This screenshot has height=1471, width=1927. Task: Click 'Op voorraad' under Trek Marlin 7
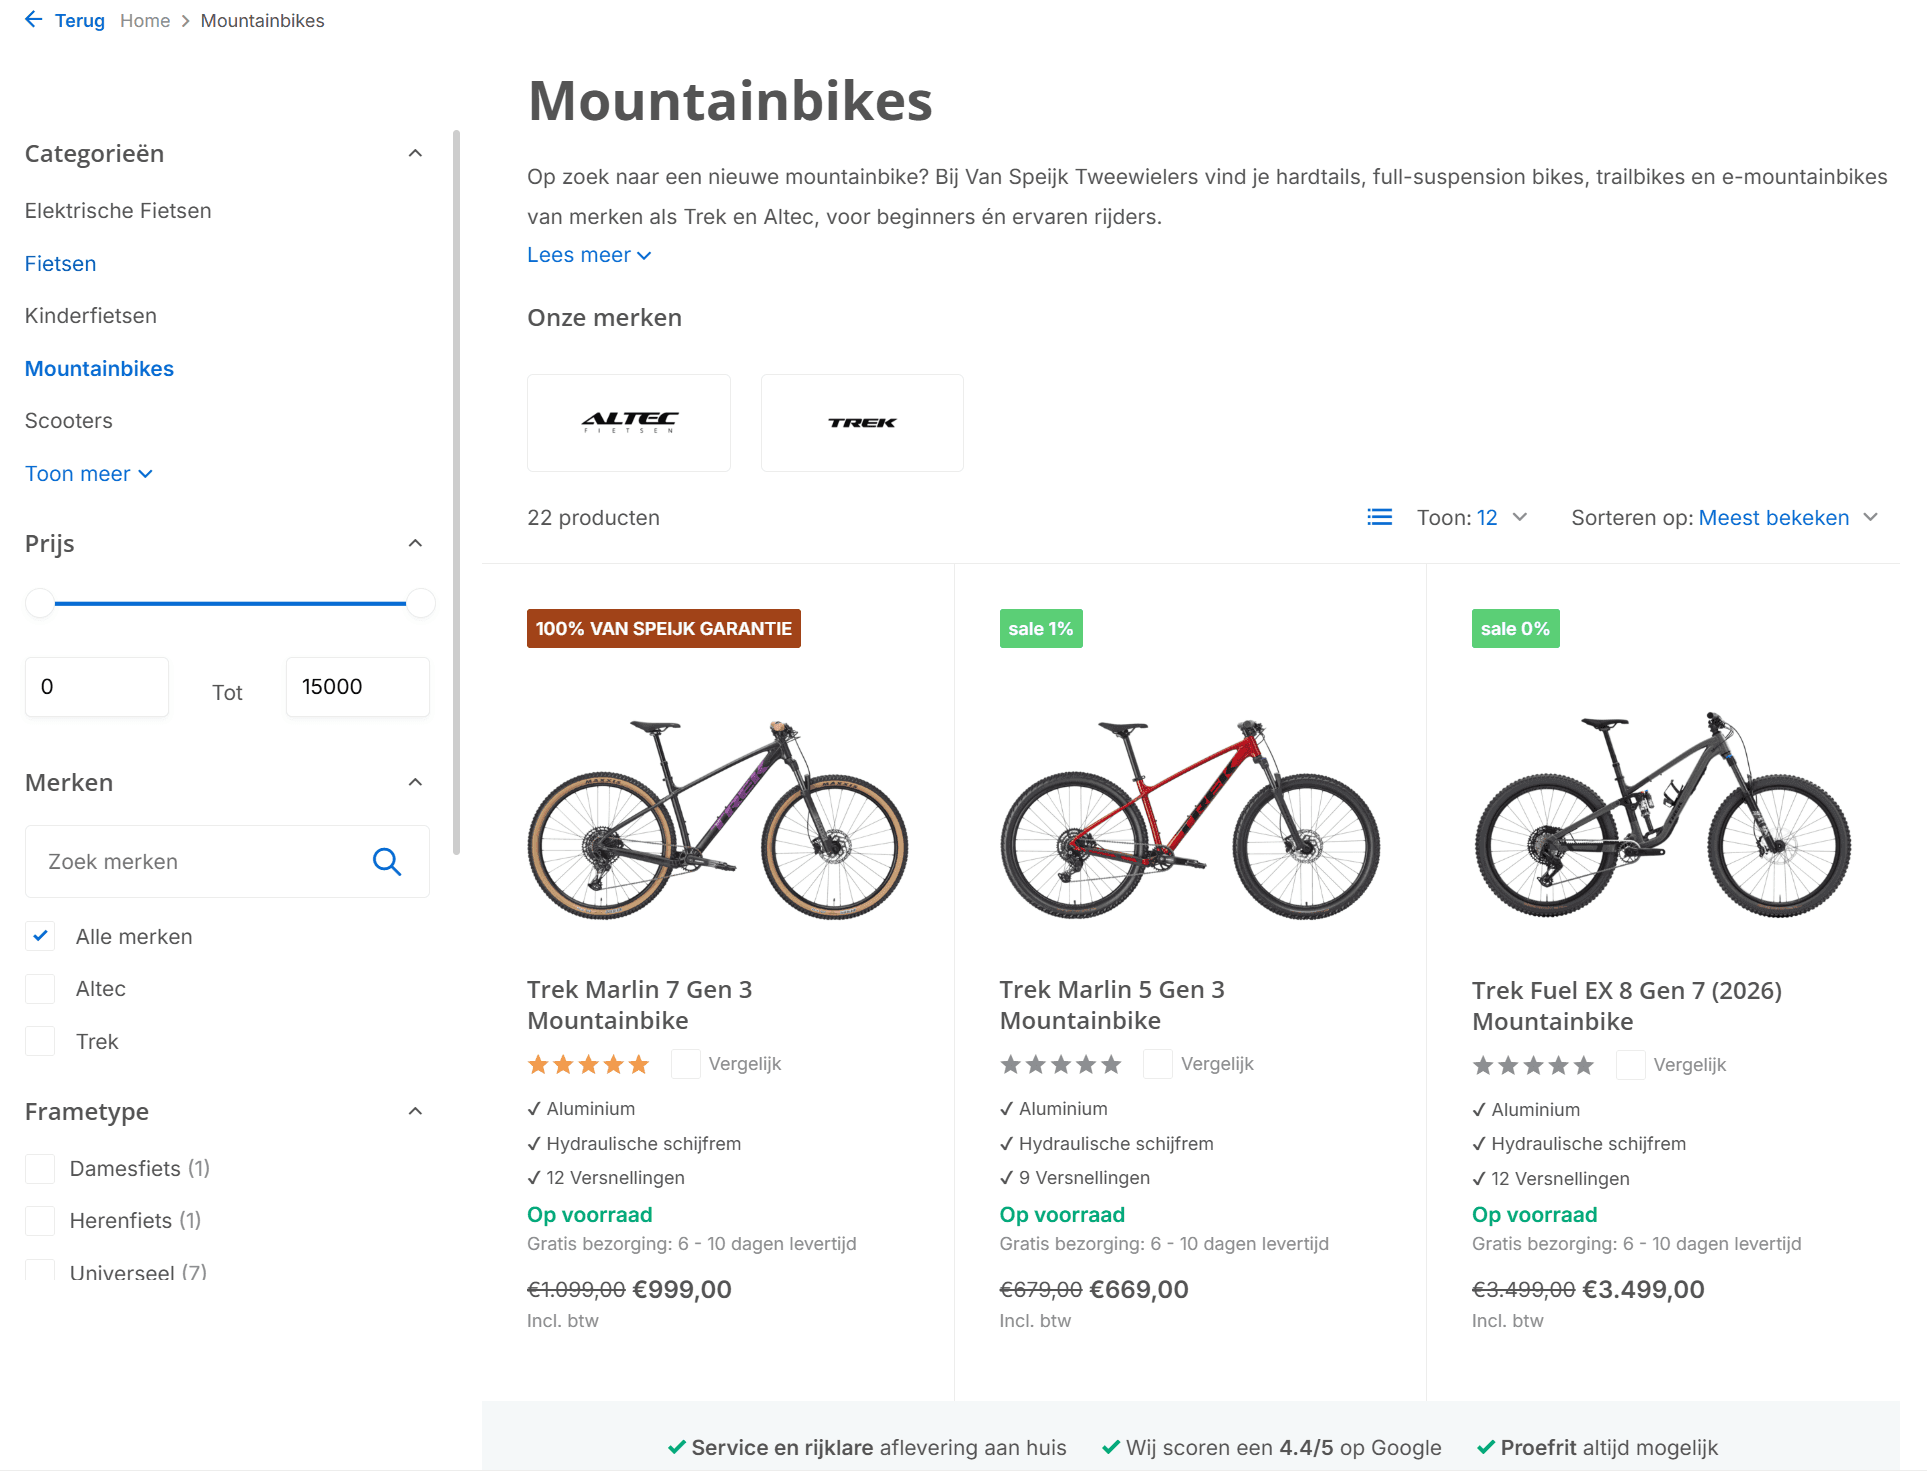pyautogui.click(x=590, y=1215)
